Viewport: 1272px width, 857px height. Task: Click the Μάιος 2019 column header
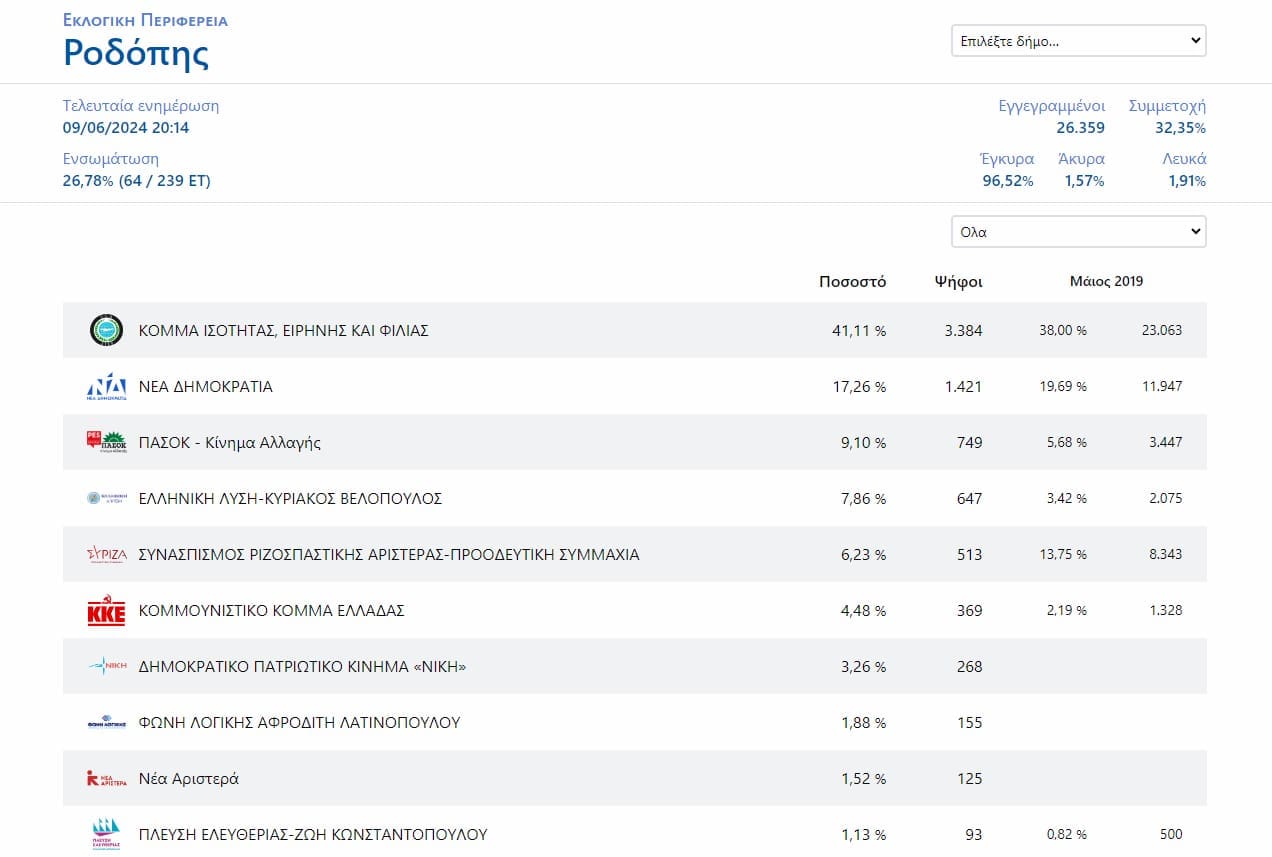(x=1106, y=281)
